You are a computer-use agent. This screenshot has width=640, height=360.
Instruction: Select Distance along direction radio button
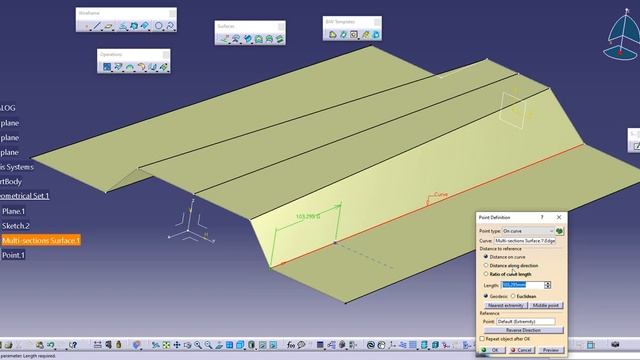[486, 265]
